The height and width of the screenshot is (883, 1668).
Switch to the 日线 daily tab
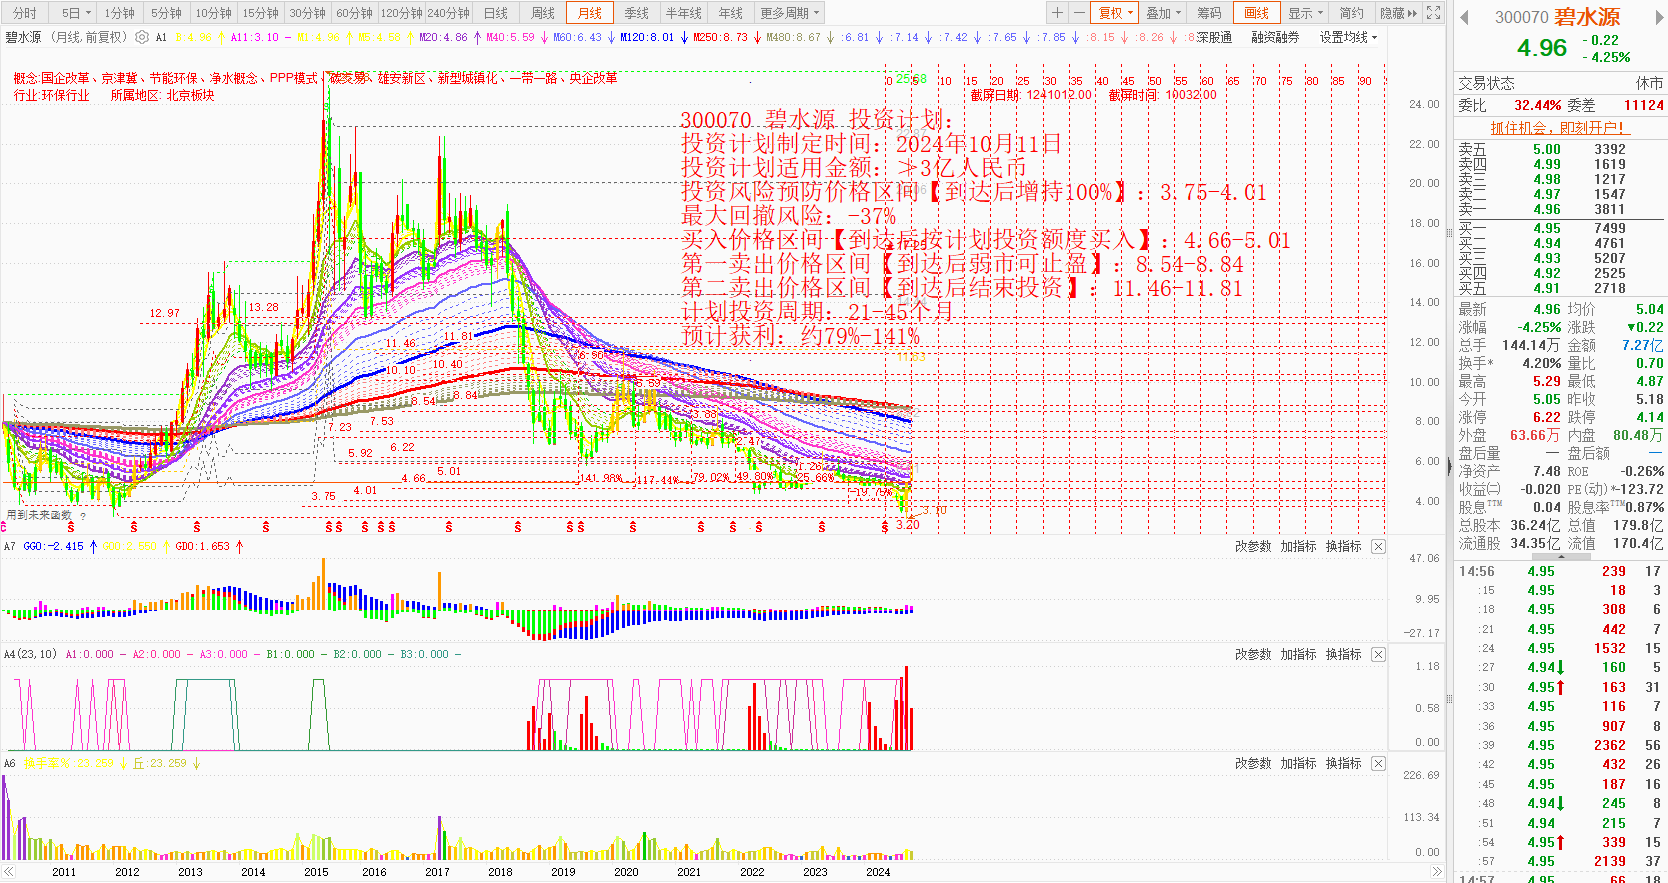click(x=496, y=13)
